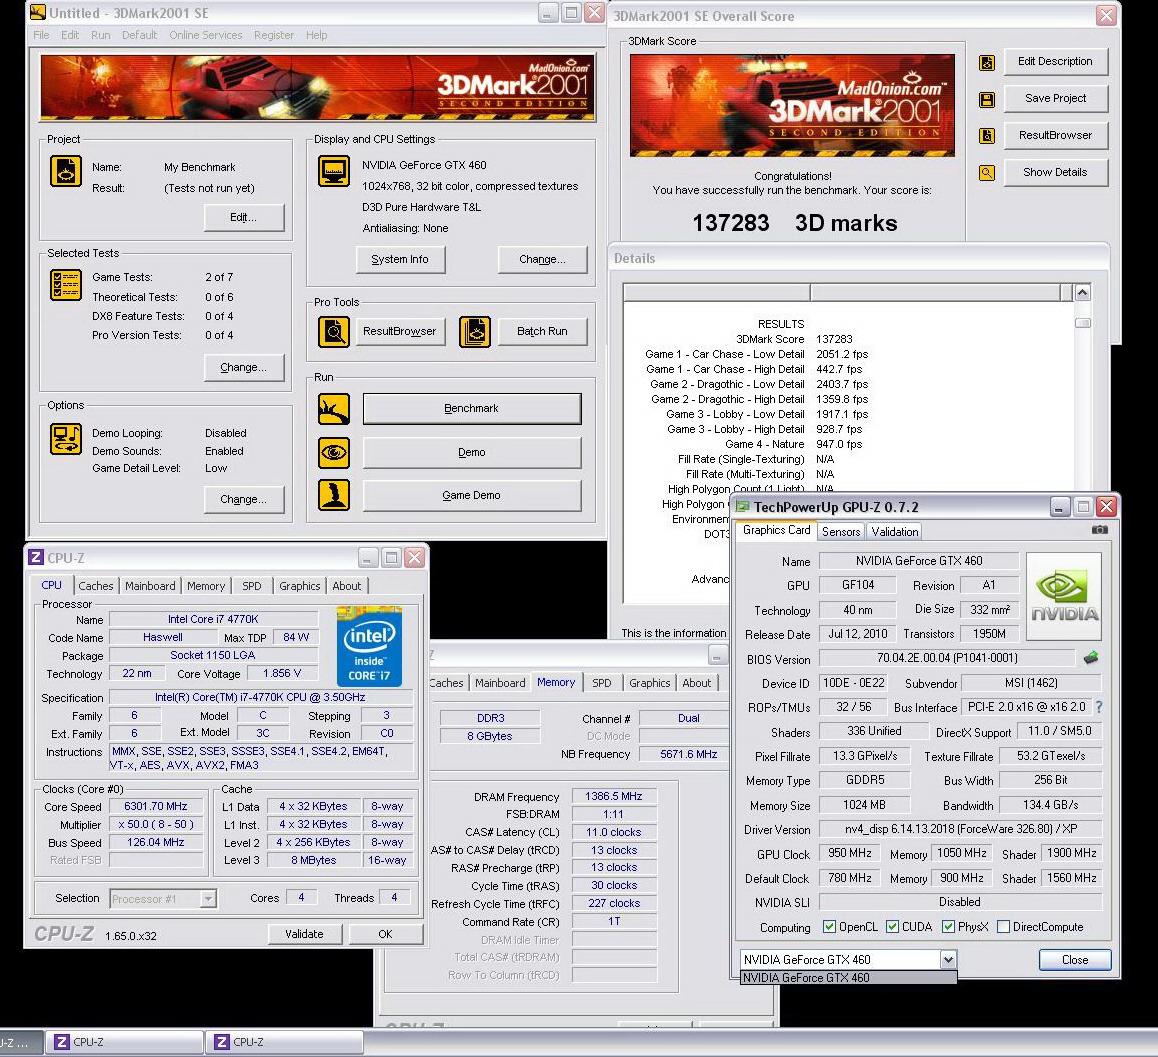Click the OK button in CPU-Z
This screenshot has height=1057, width=1158.
[x=386, y=934]
